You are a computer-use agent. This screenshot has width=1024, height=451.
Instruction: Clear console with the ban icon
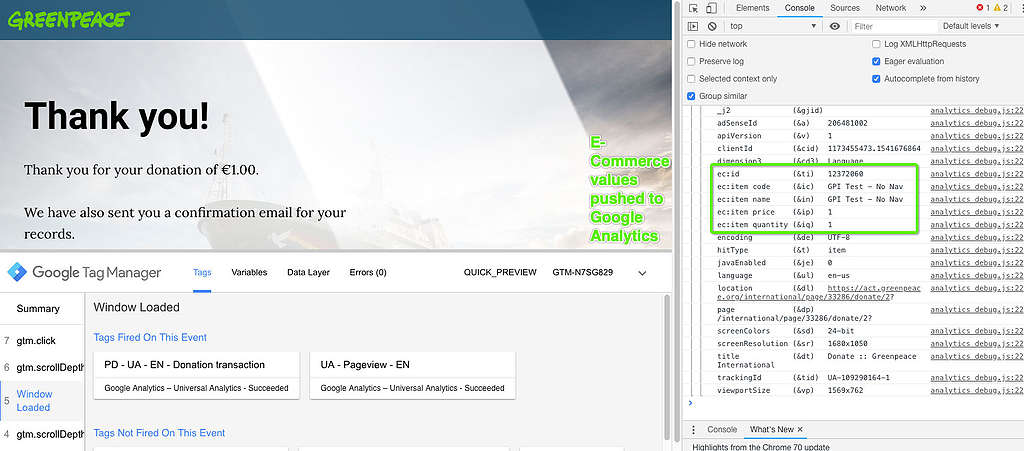pos(712,26)
